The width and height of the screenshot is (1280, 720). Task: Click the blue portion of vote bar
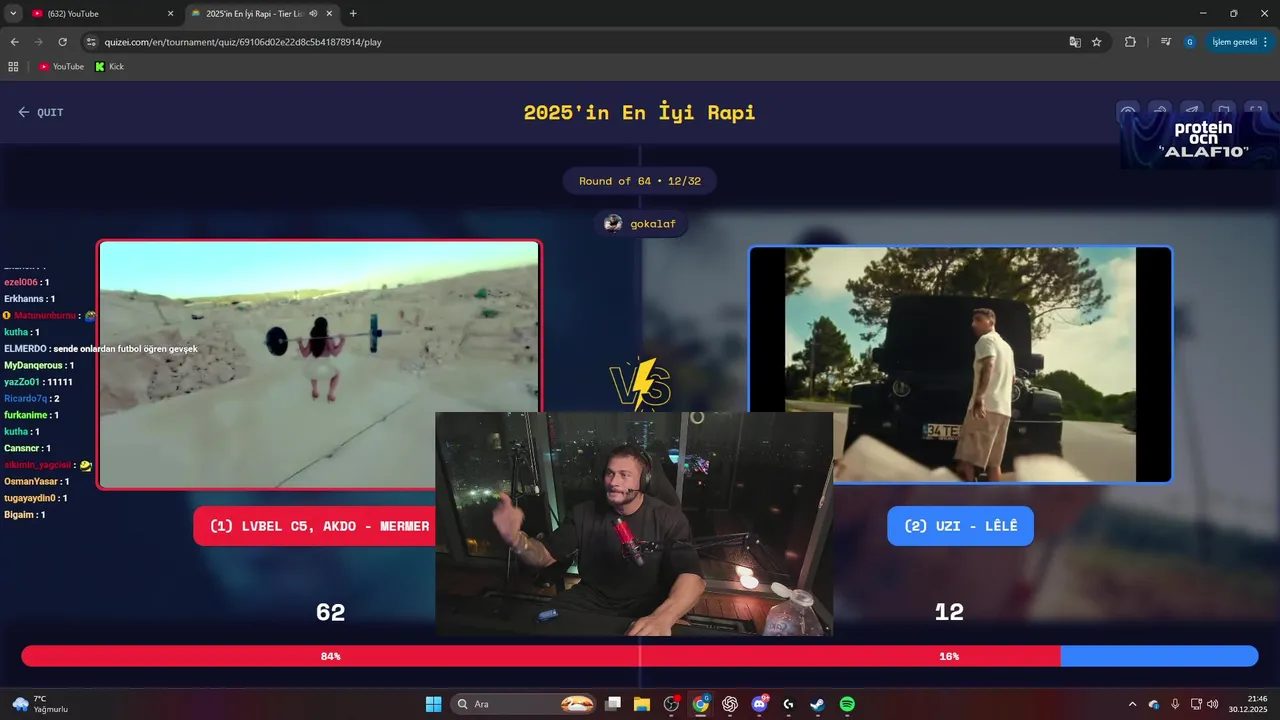1159,656
